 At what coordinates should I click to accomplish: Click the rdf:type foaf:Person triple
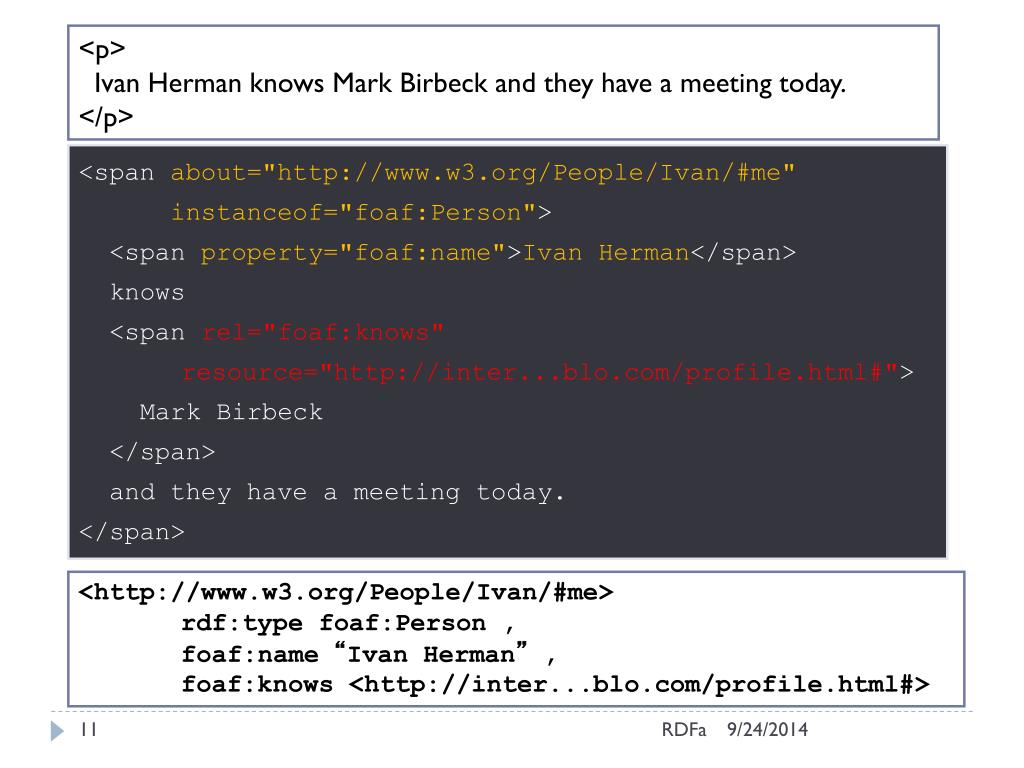(334, 623)
